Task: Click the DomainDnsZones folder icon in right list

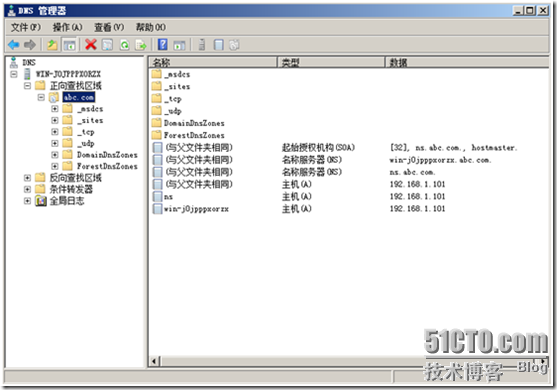Action: [x=156, y=123]
